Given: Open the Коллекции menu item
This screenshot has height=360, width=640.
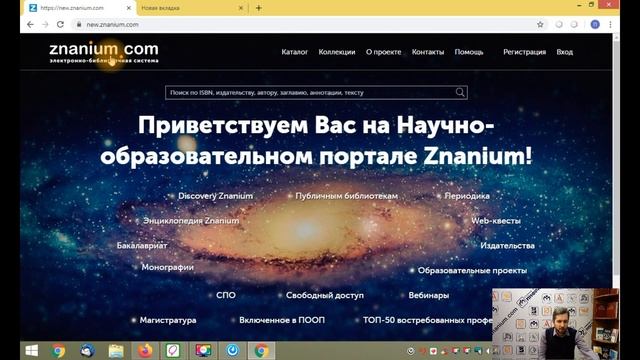Looking at the screenshot, I should point(337,52).
